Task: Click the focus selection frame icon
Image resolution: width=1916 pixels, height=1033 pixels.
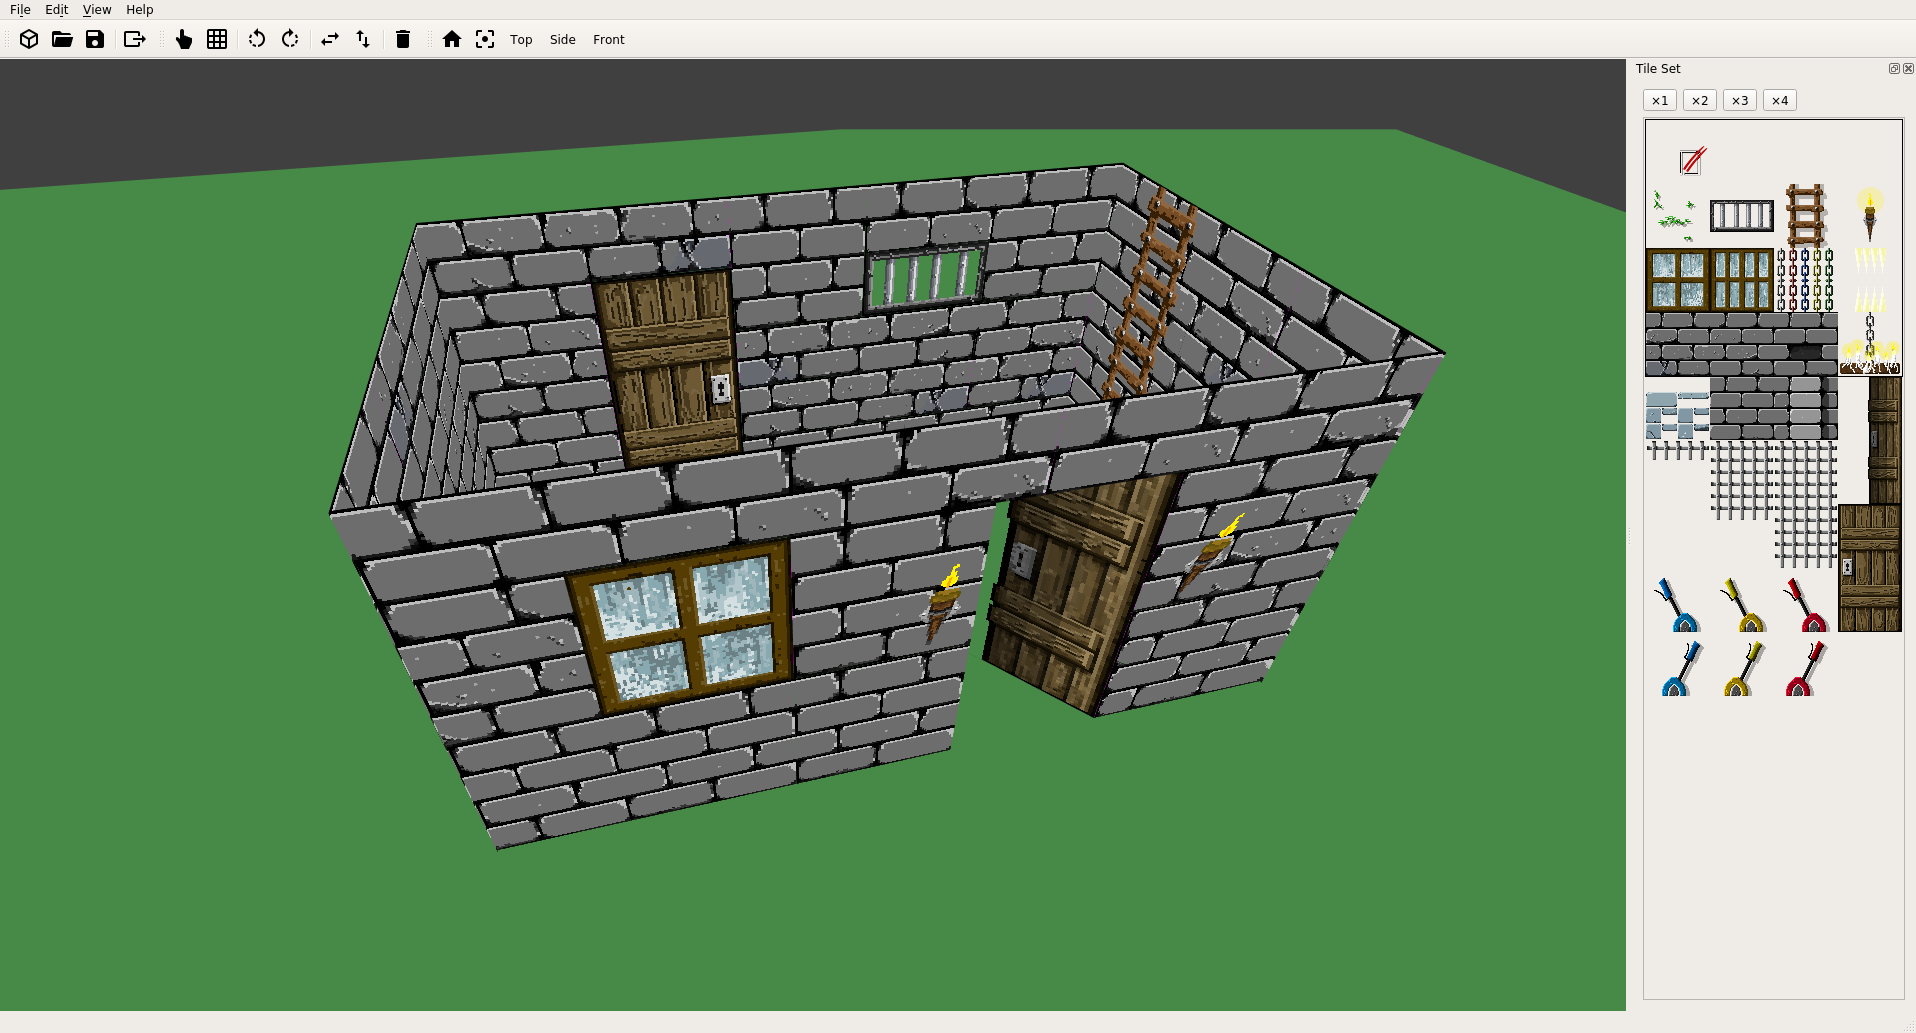Action: [x=485, y=39]
